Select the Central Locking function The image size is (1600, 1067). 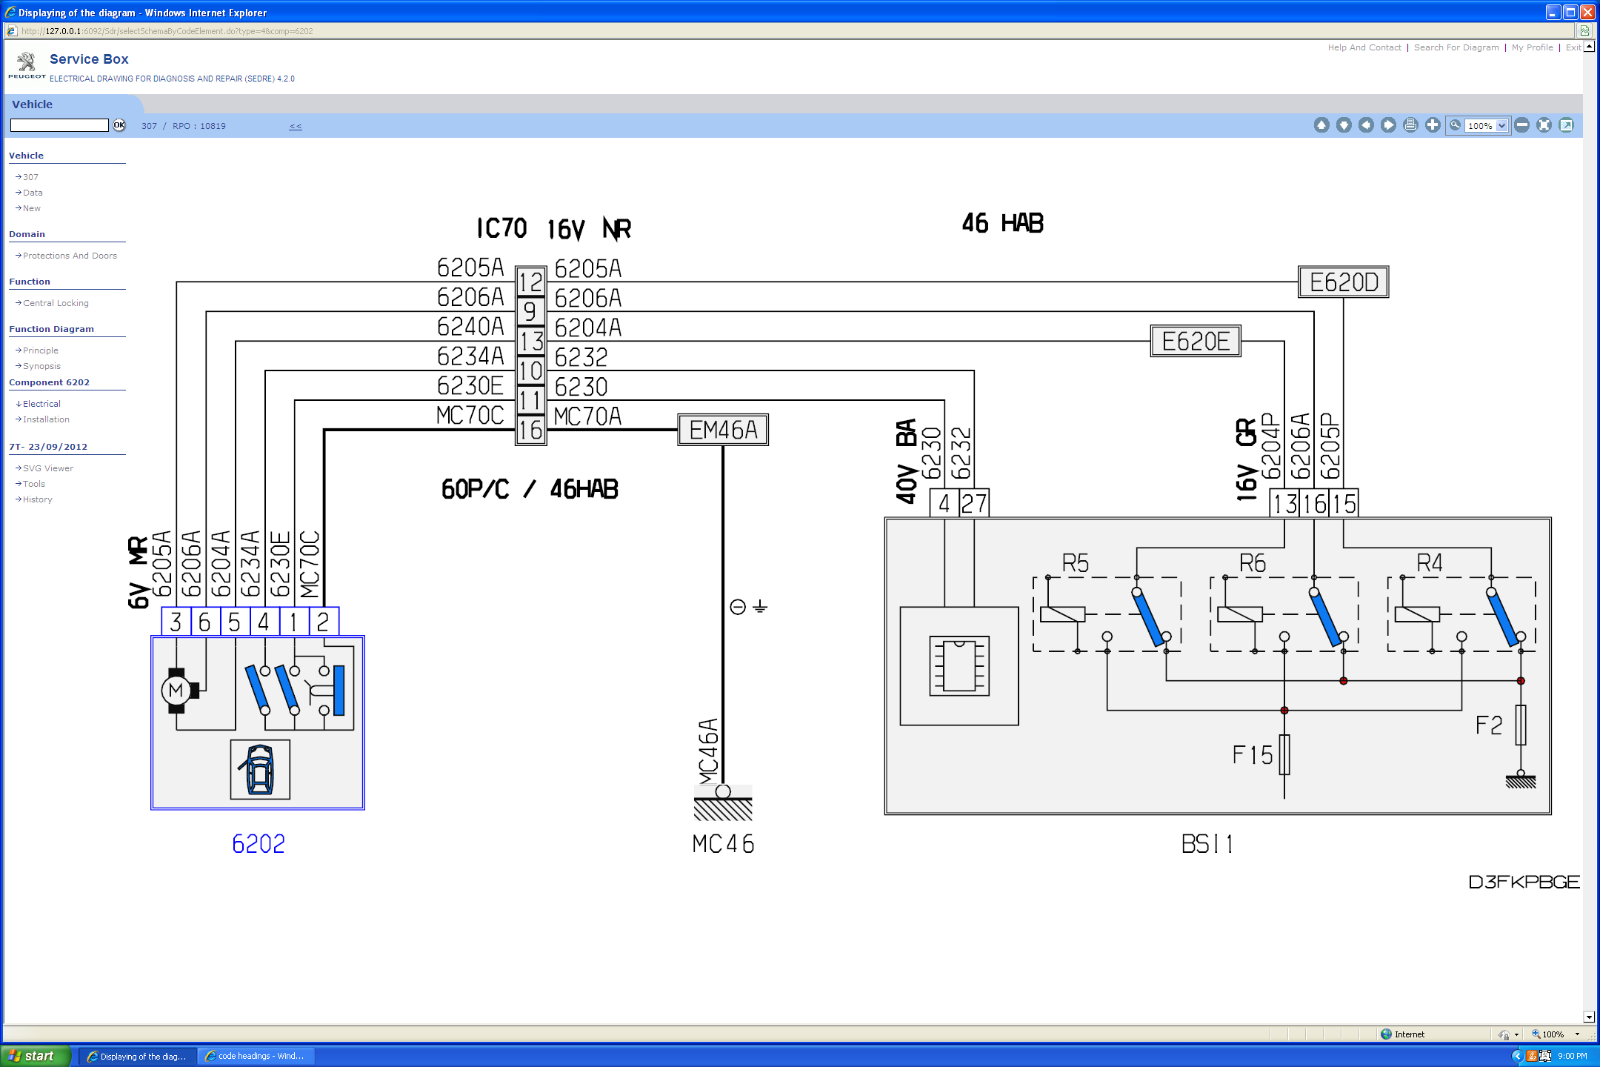pyautogui.click(x=56, y=303)
